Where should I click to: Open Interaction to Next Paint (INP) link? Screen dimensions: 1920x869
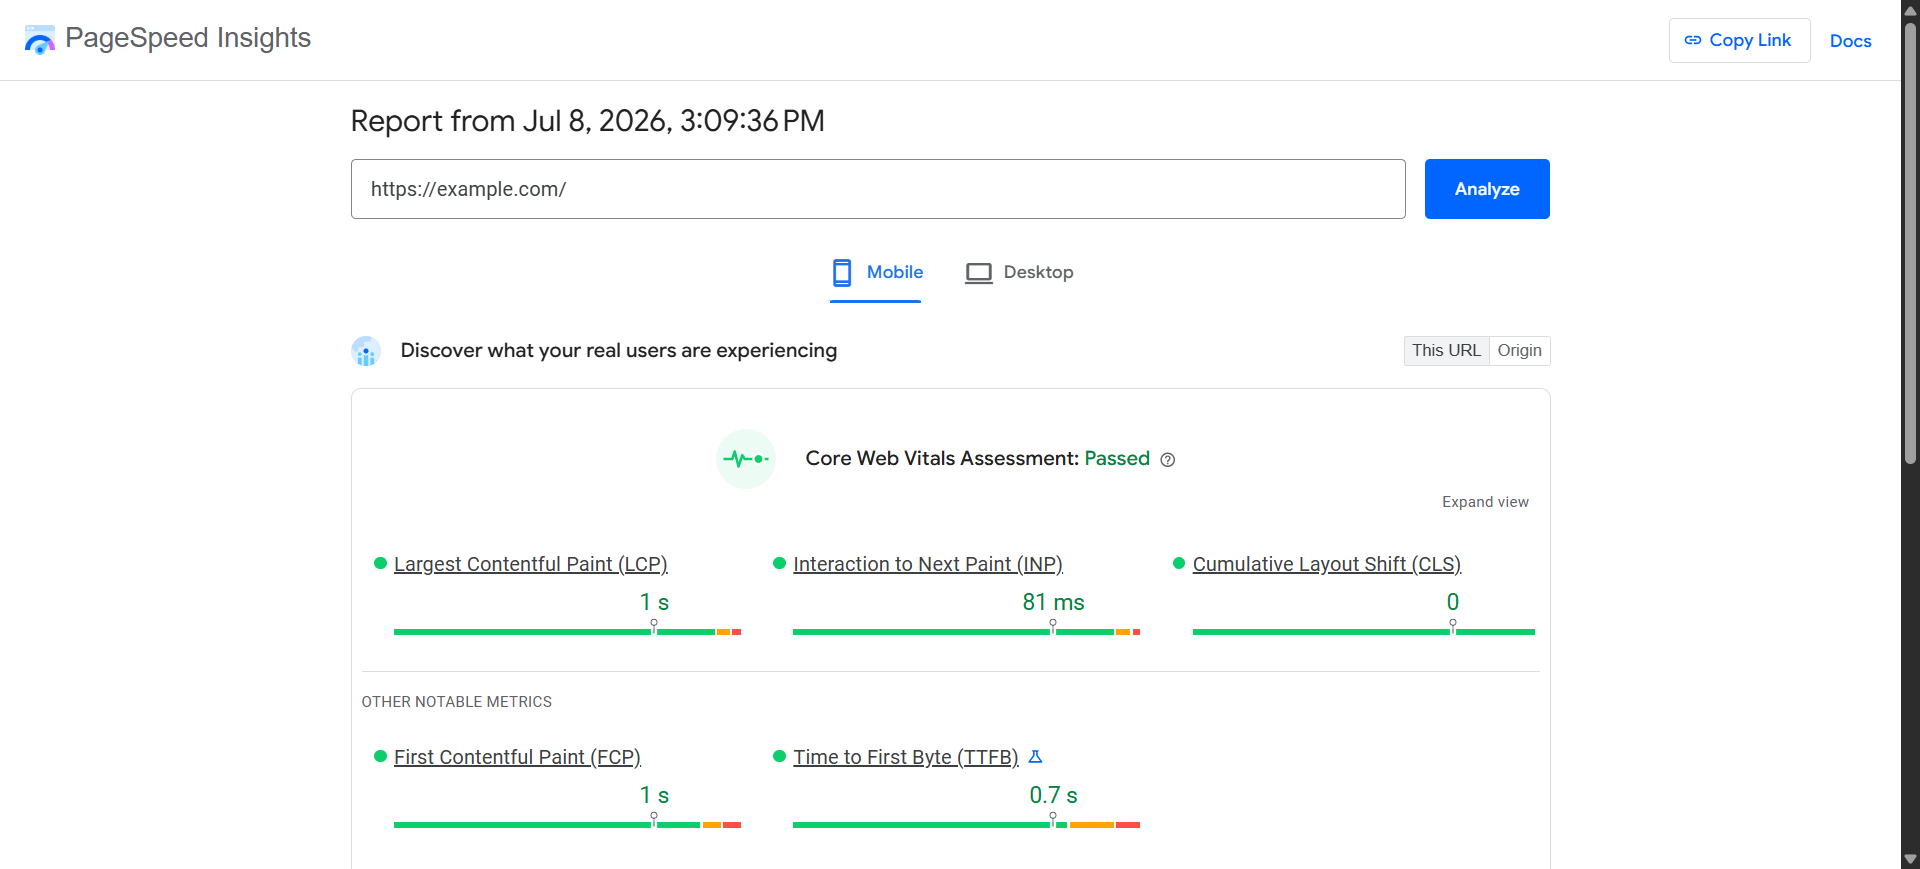(928, 564)
